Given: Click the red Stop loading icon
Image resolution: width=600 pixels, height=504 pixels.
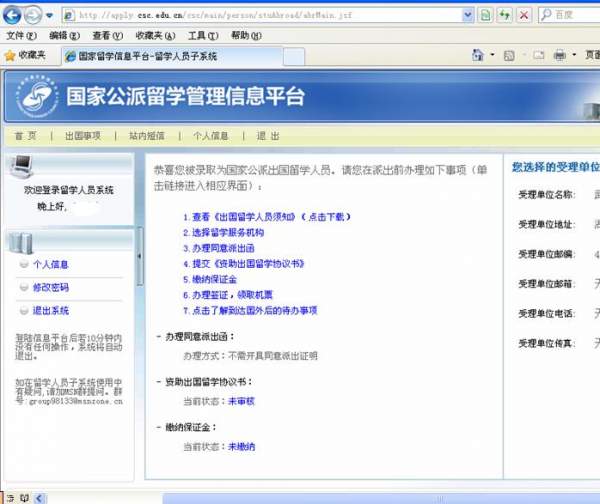Looking at the screenshot, I should [524, 15].
